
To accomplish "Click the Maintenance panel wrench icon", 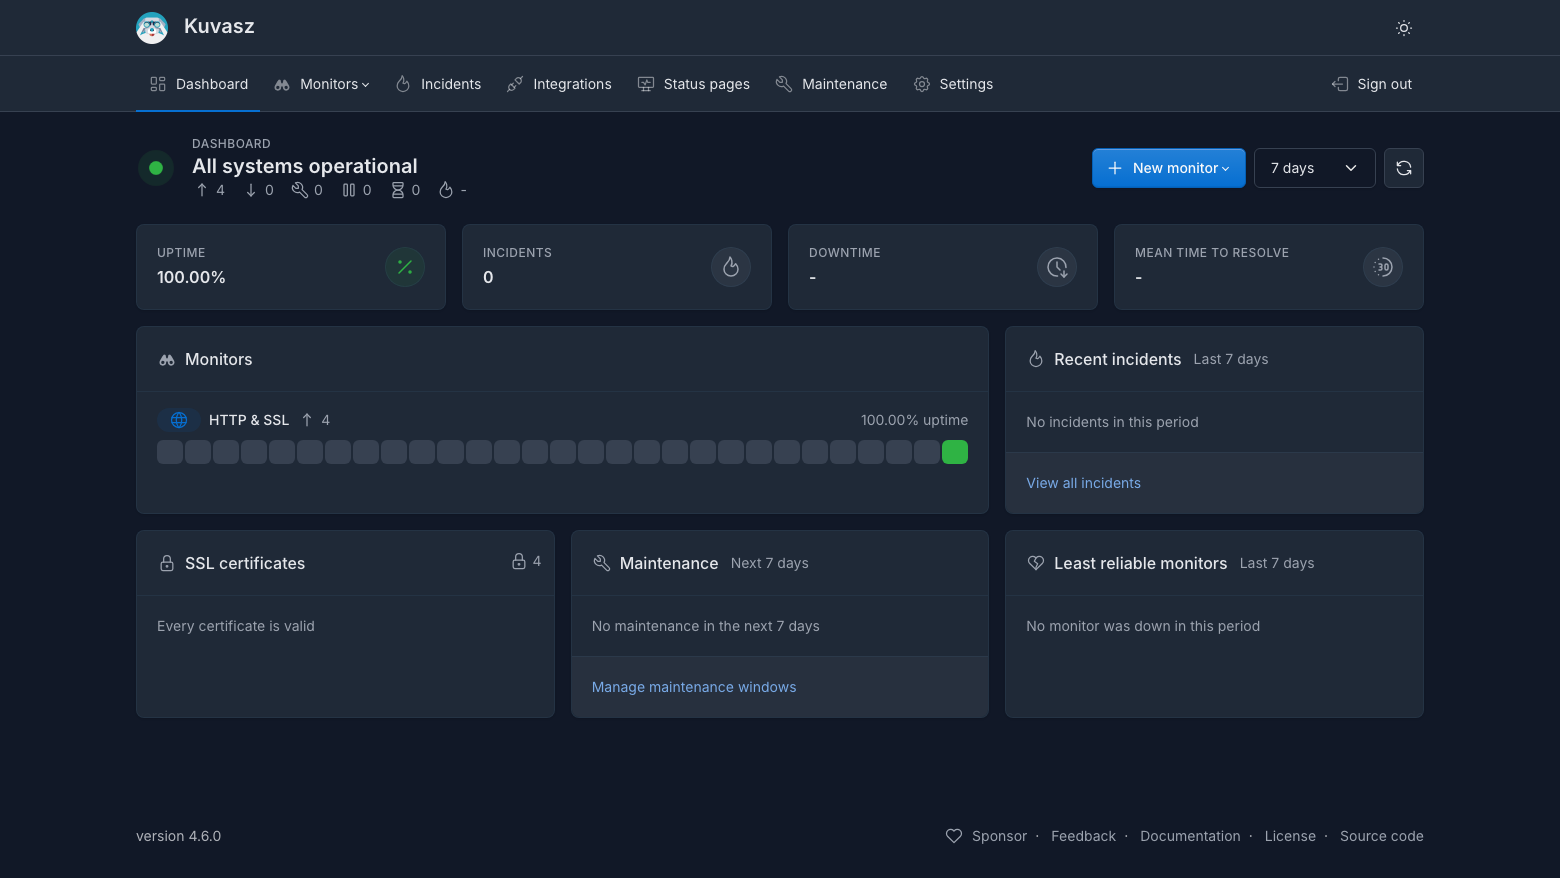I will [601, 563].
